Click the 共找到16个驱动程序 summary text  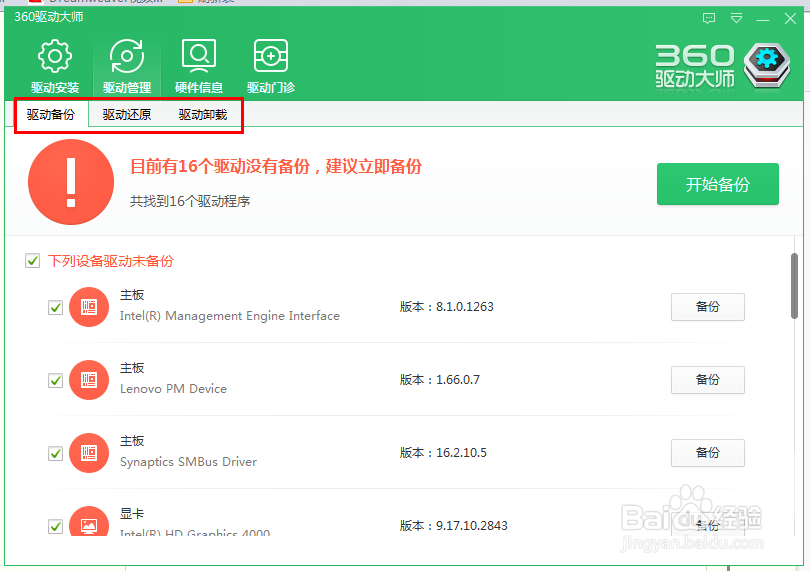[x=190, y=201]
